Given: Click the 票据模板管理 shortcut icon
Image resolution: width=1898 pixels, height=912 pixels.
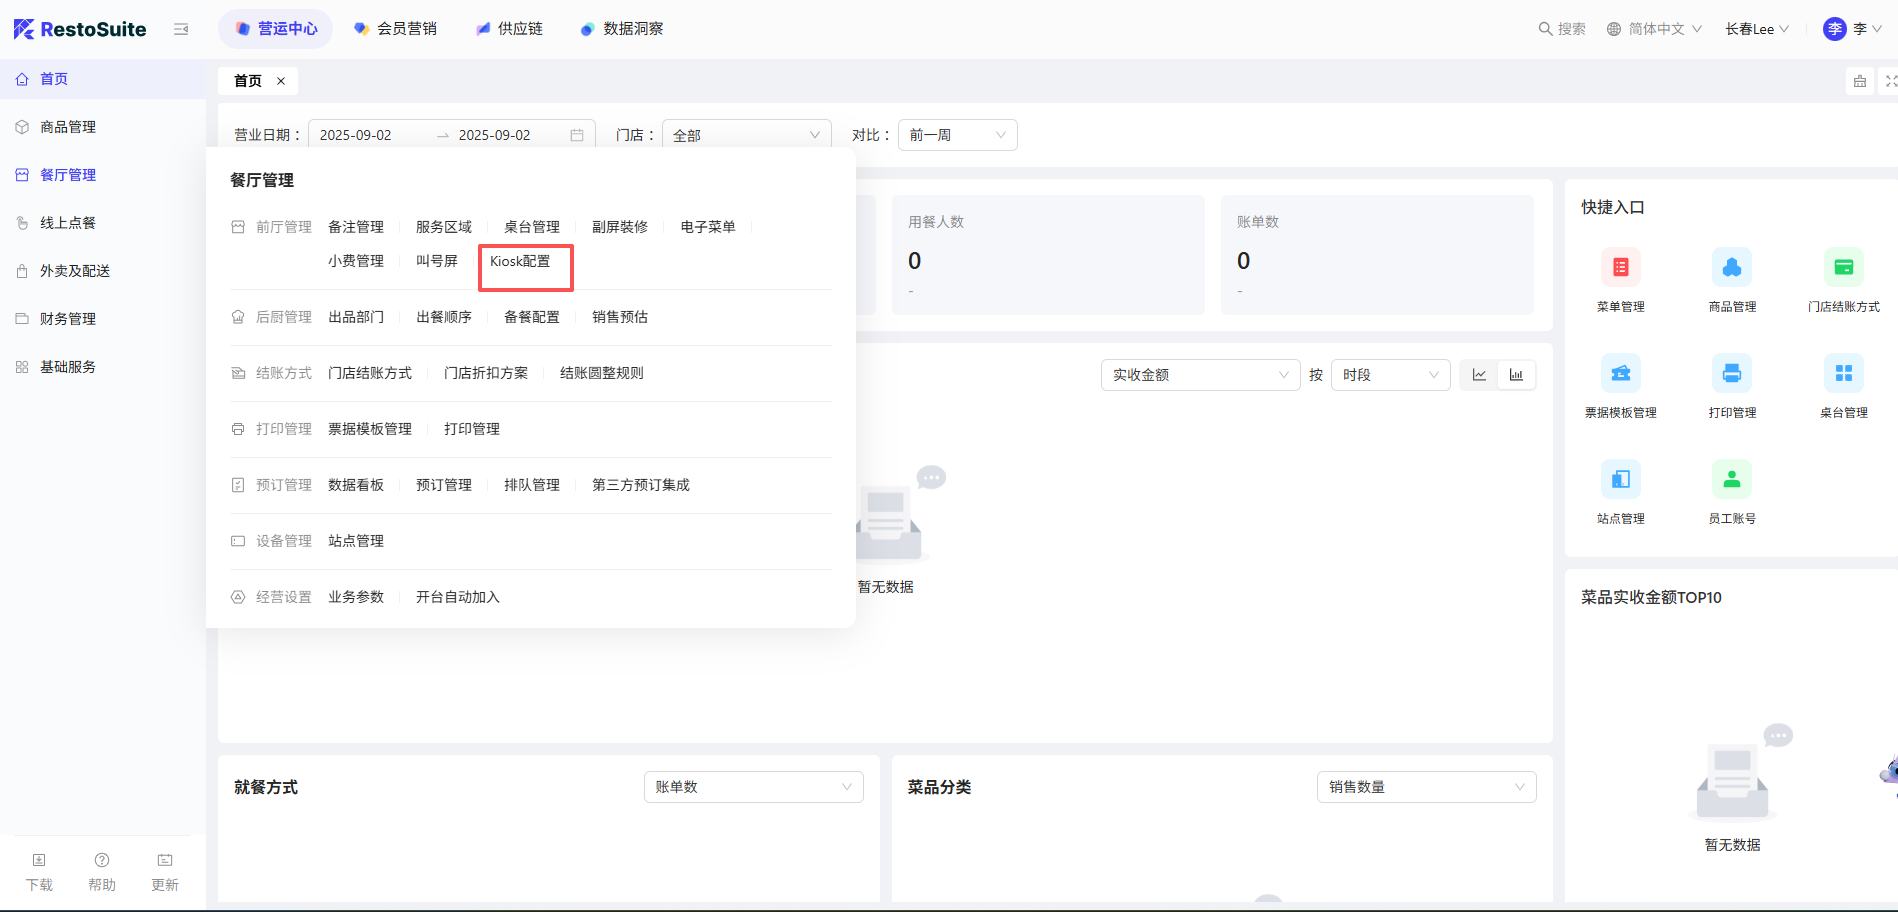Looking at the screenshot, I should tap(1620, 373).
